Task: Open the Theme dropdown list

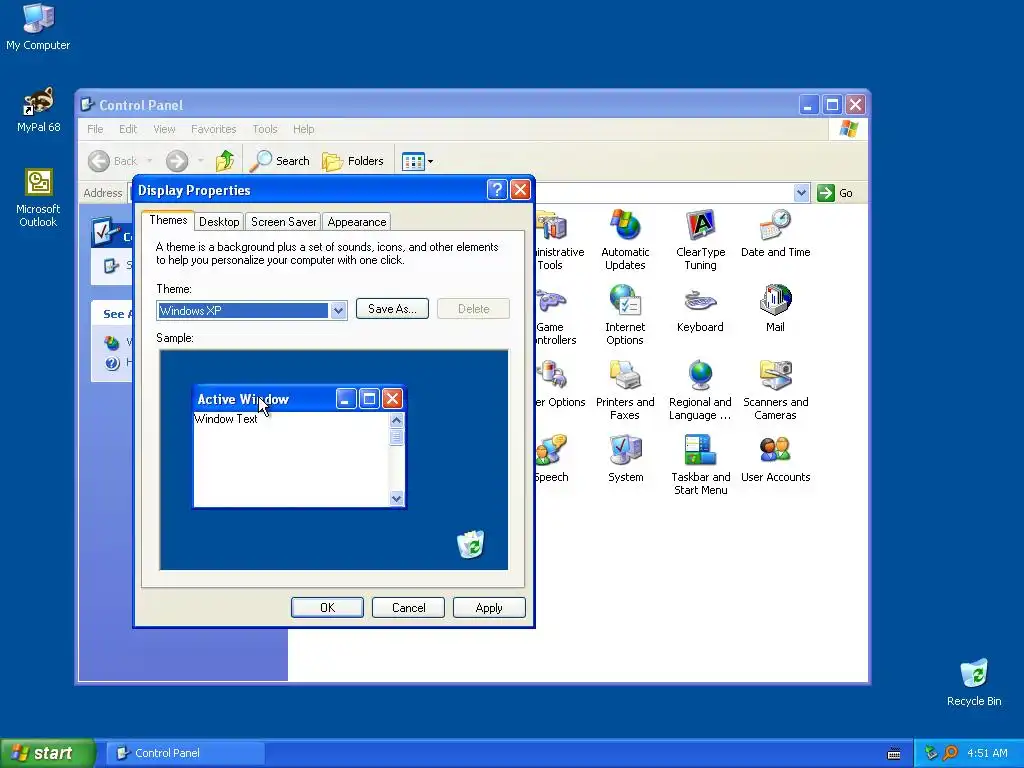Action: pos(338,311)
